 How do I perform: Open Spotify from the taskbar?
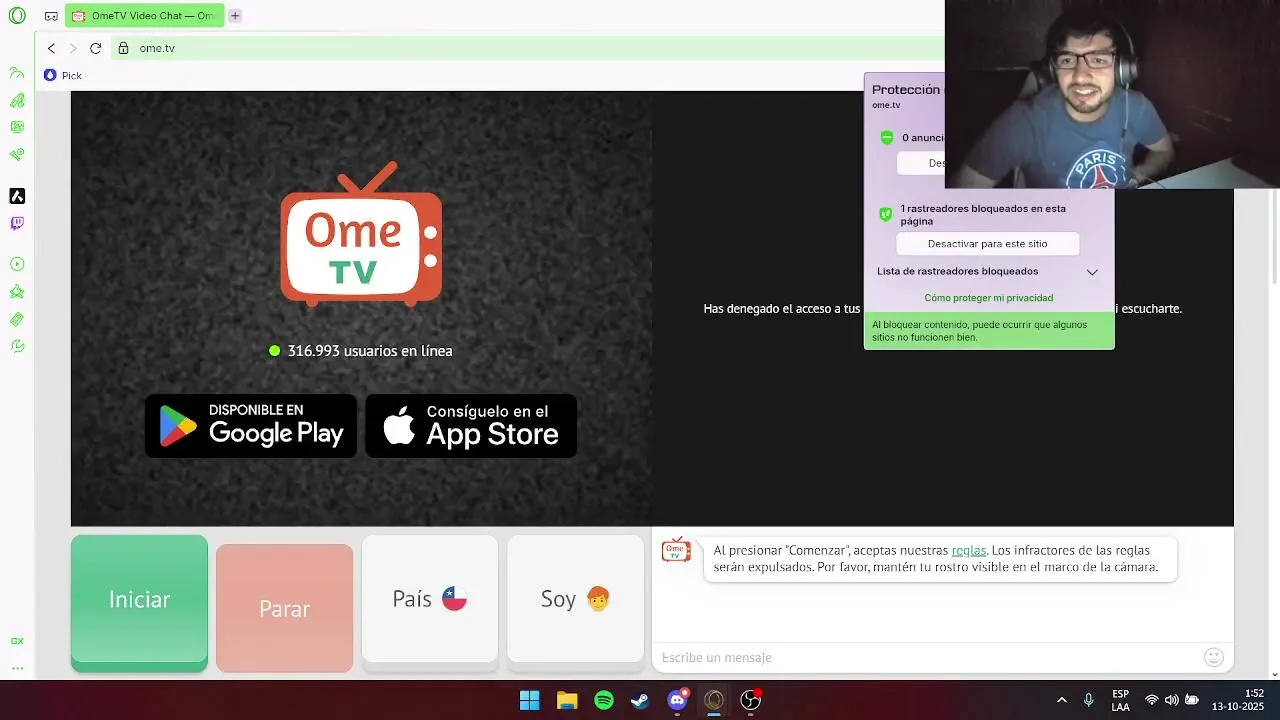point(604,700)
